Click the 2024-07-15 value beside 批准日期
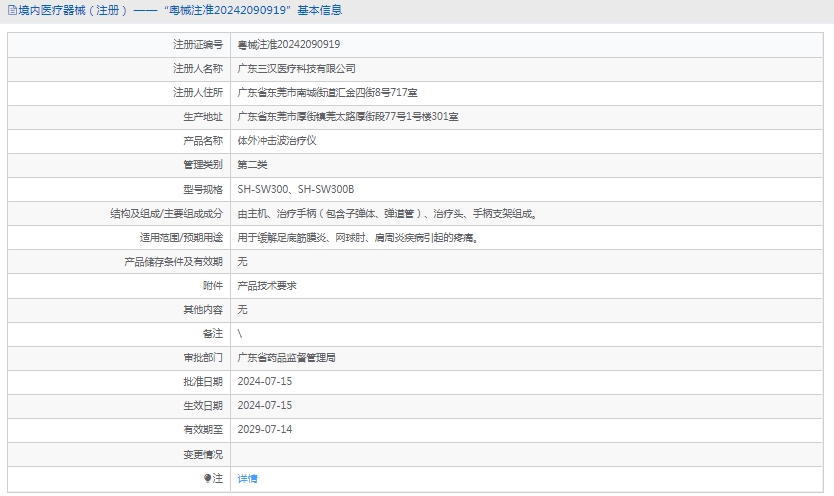The width and height of the screenshot is (834, 496). pos(265,381)
